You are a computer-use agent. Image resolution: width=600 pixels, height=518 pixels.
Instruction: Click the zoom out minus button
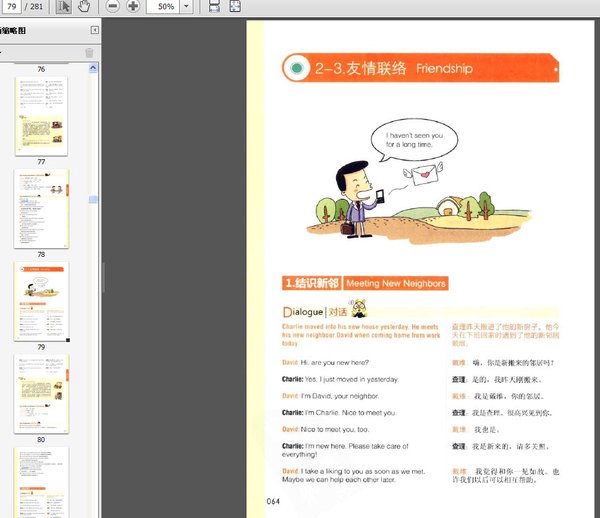(112, 6)
